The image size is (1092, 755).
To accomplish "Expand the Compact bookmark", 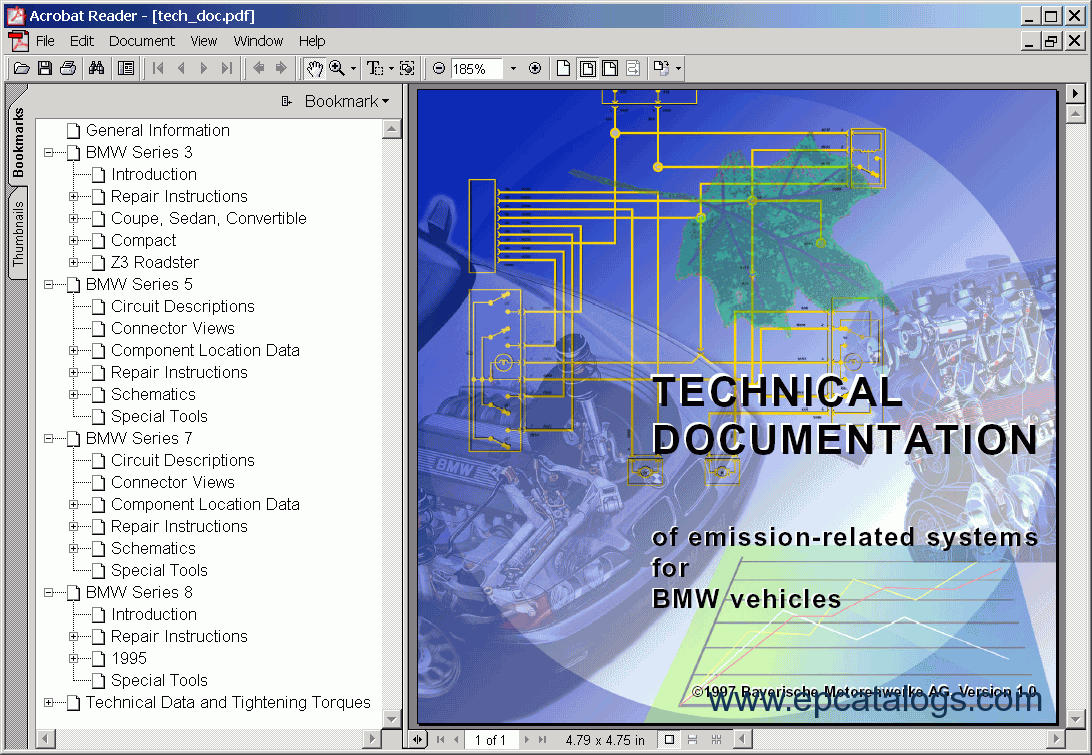I will (74, 241).
